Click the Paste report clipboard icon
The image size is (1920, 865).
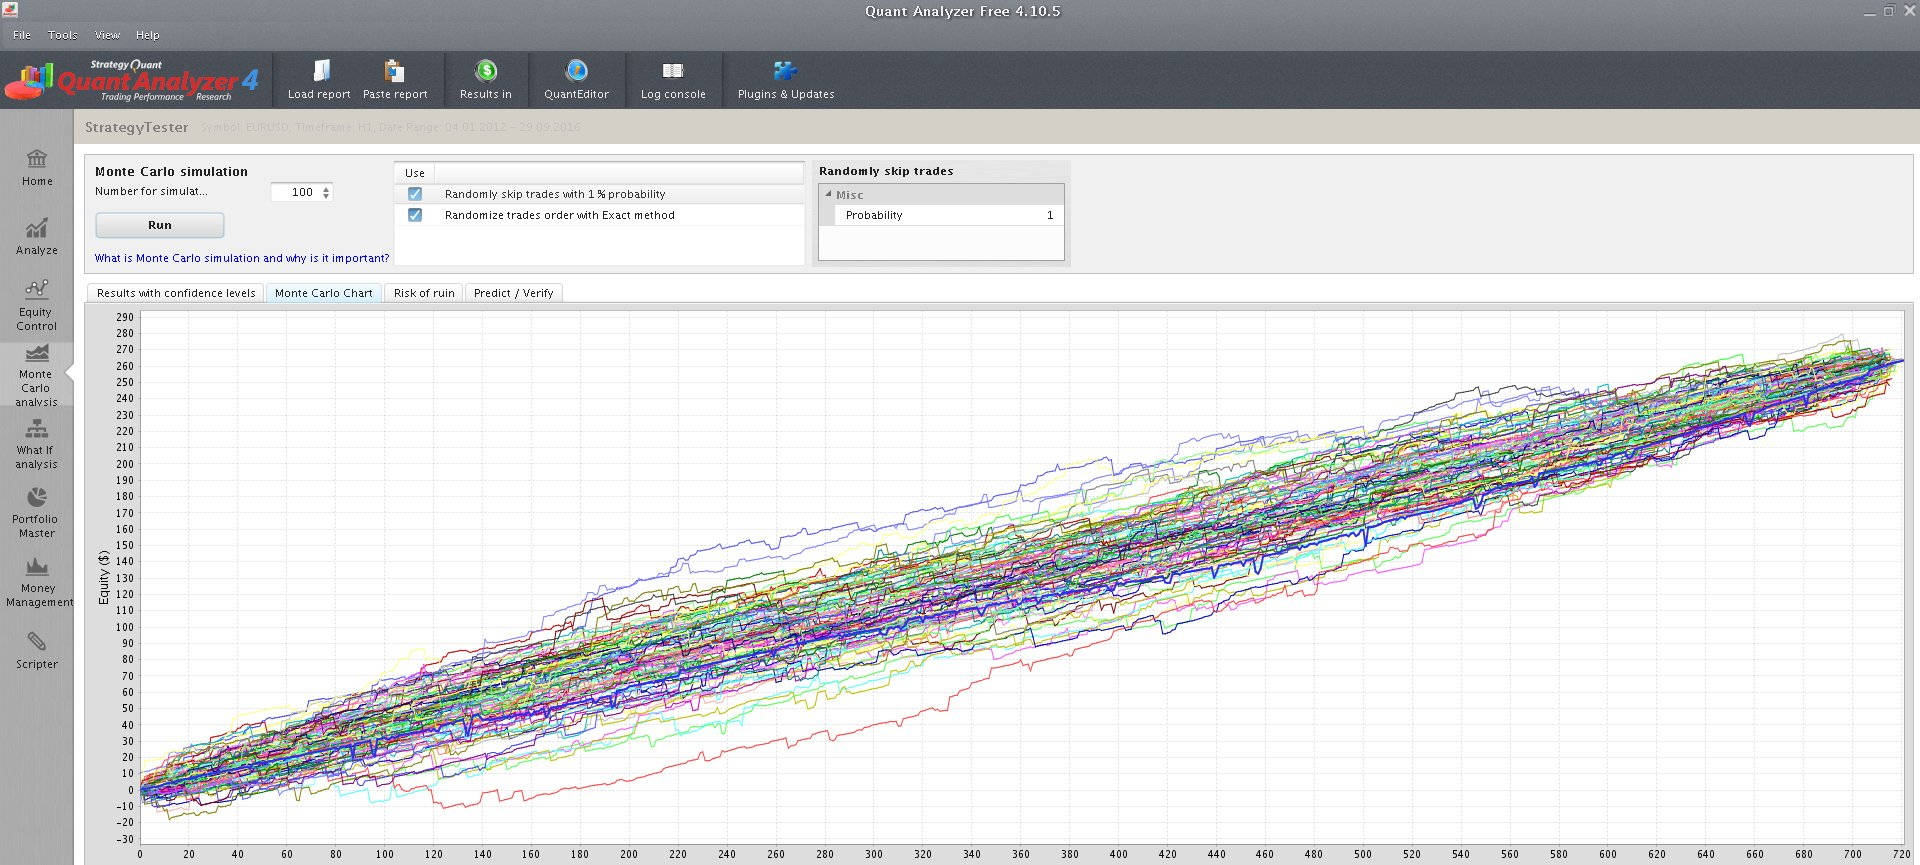[394, 71]
